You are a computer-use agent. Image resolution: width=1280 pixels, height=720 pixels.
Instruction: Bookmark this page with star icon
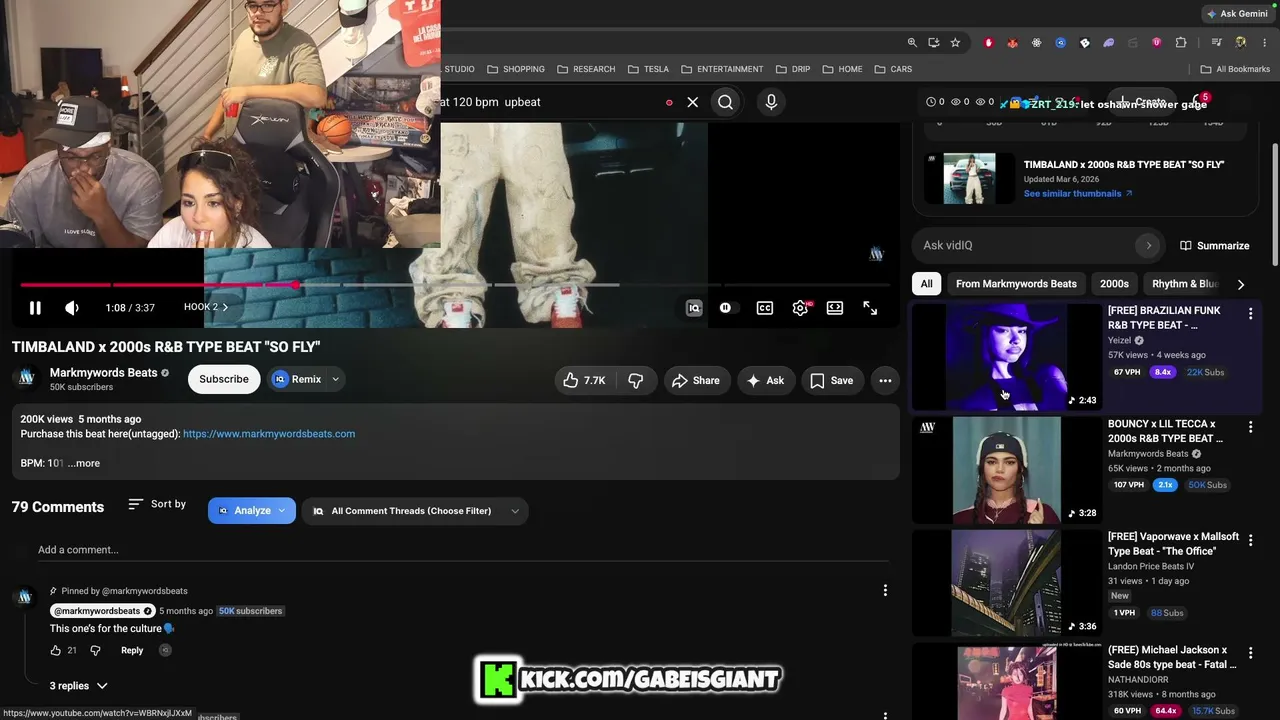955,43
